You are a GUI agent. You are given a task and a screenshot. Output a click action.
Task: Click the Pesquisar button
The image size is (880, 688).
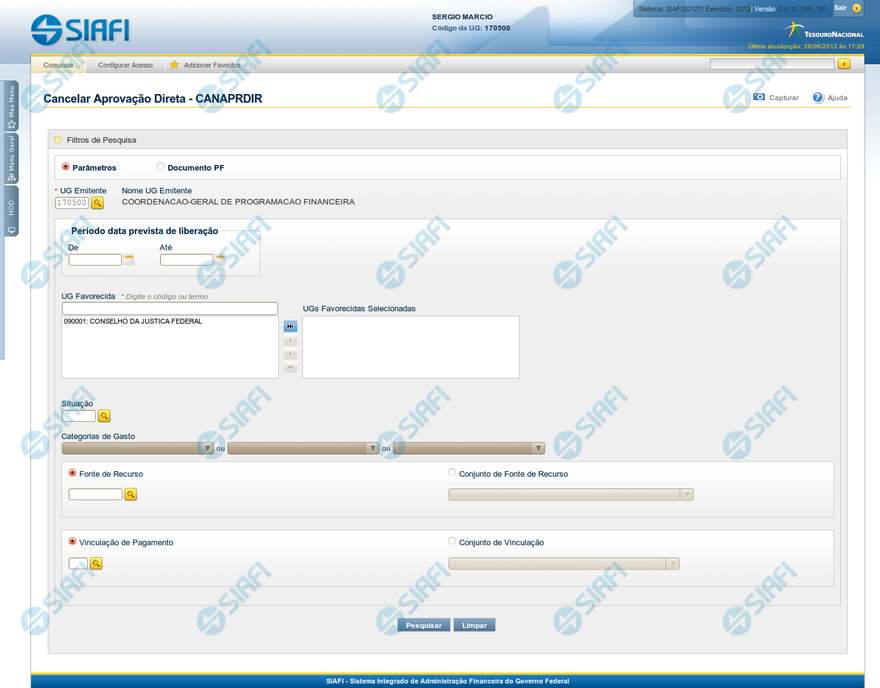coord(424,625)
